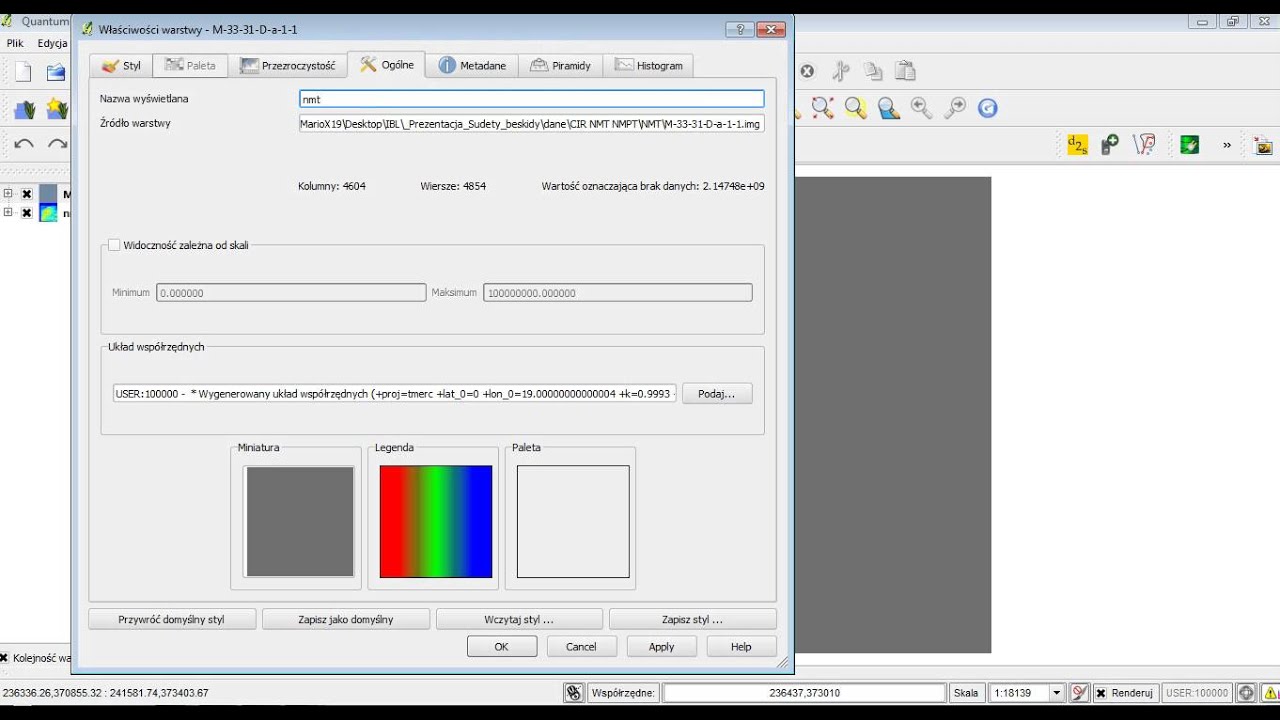
Task: Click zoom to selection magnifier icon
Action: click(x=855, y=107)
